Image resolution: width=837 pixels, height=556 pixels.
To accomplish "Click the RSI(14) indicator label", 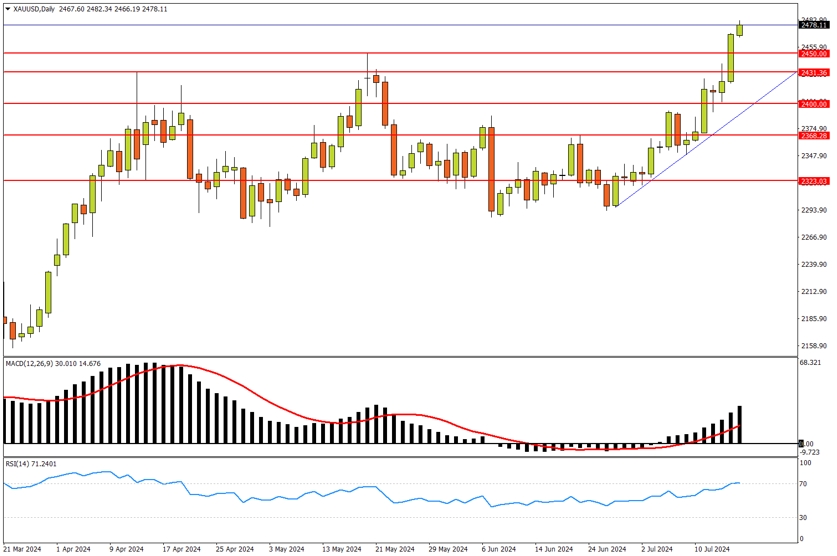I will click(18, 463).
